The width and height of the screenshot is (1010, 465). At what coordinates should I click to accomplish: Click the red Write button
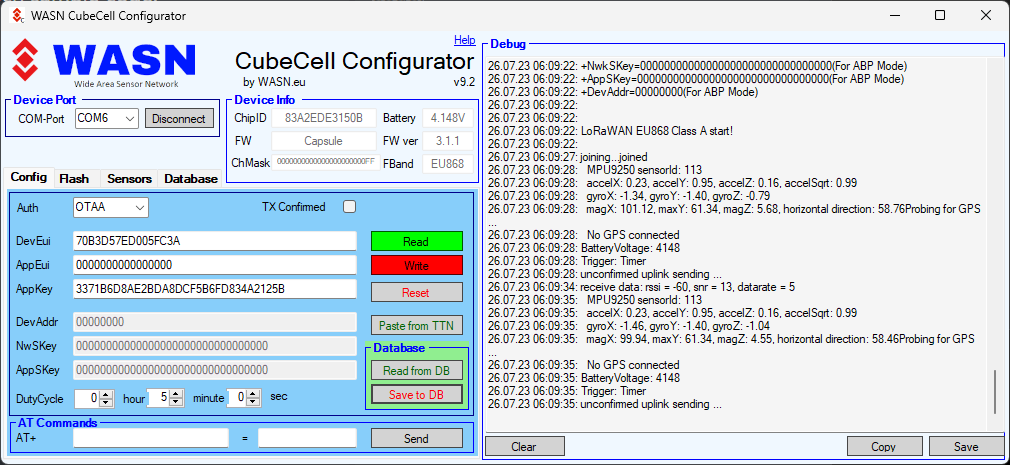point(416,265)
